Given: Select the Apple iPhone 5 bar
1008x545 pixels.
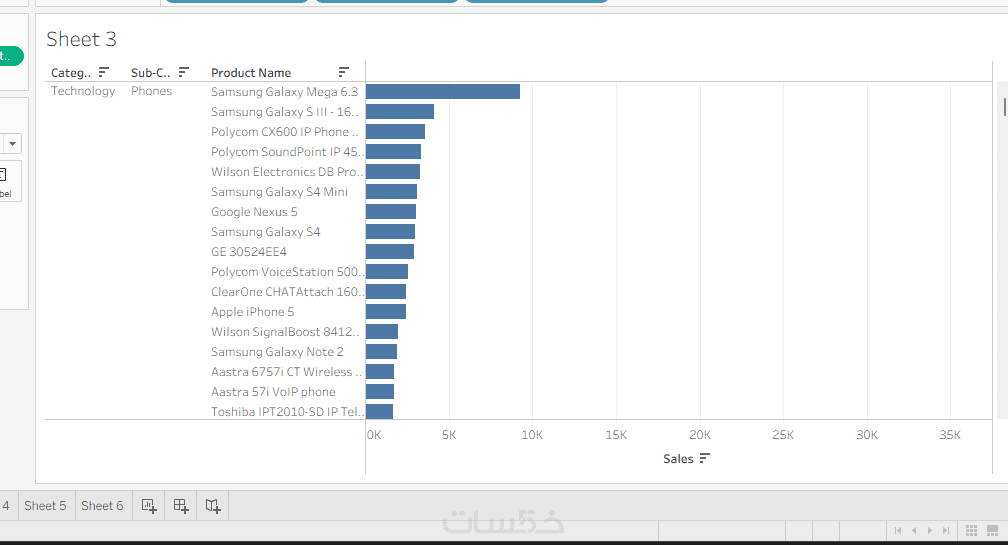Looking at the screenshot, I should (386, 311).
